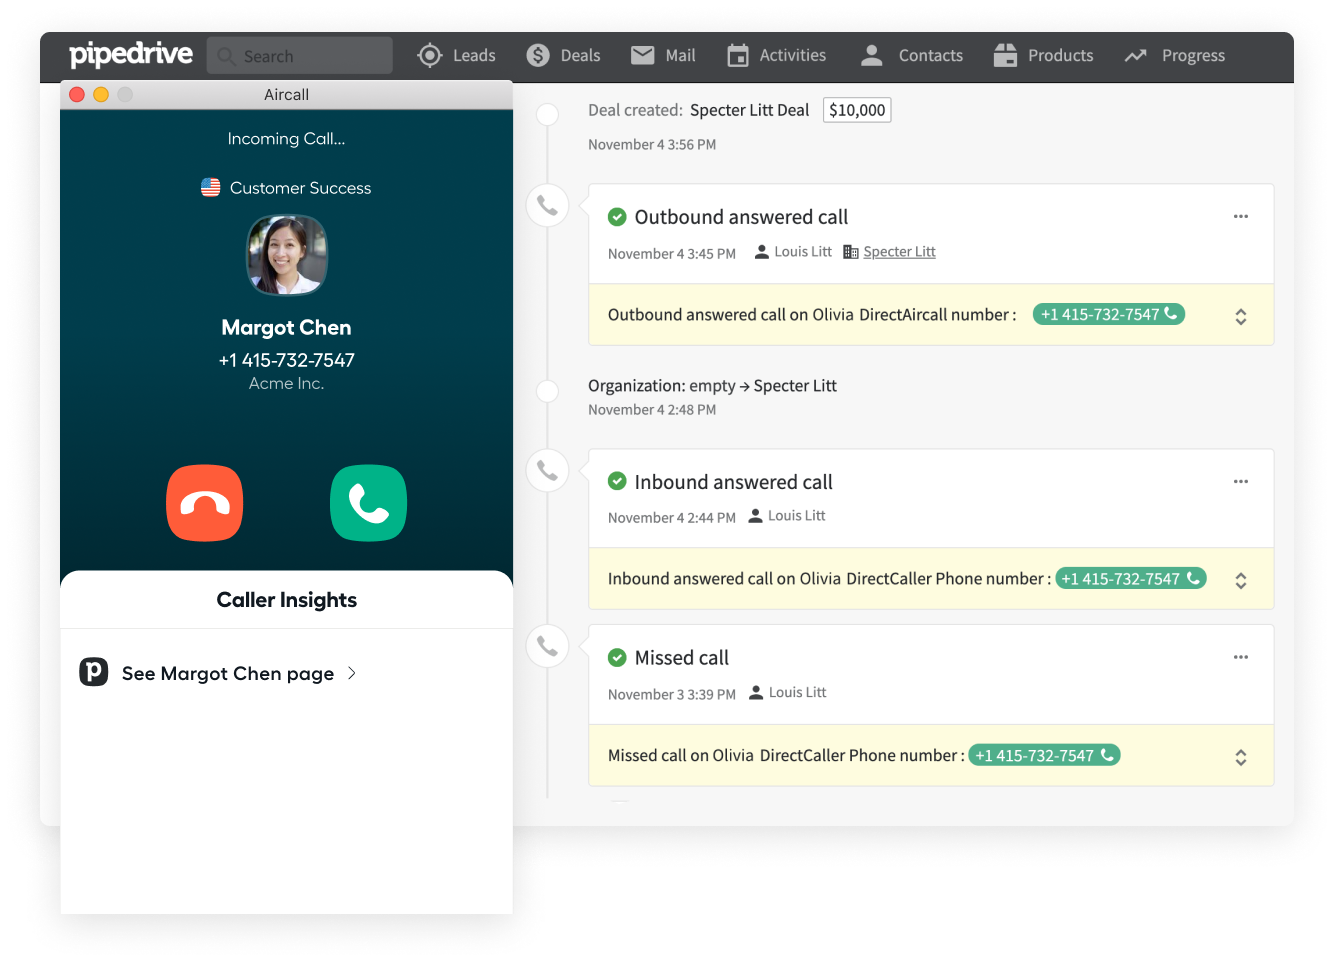The image size is (1334, 962).
Task: Expand the Inbound answered call note
Action: tap(1241, 581)
